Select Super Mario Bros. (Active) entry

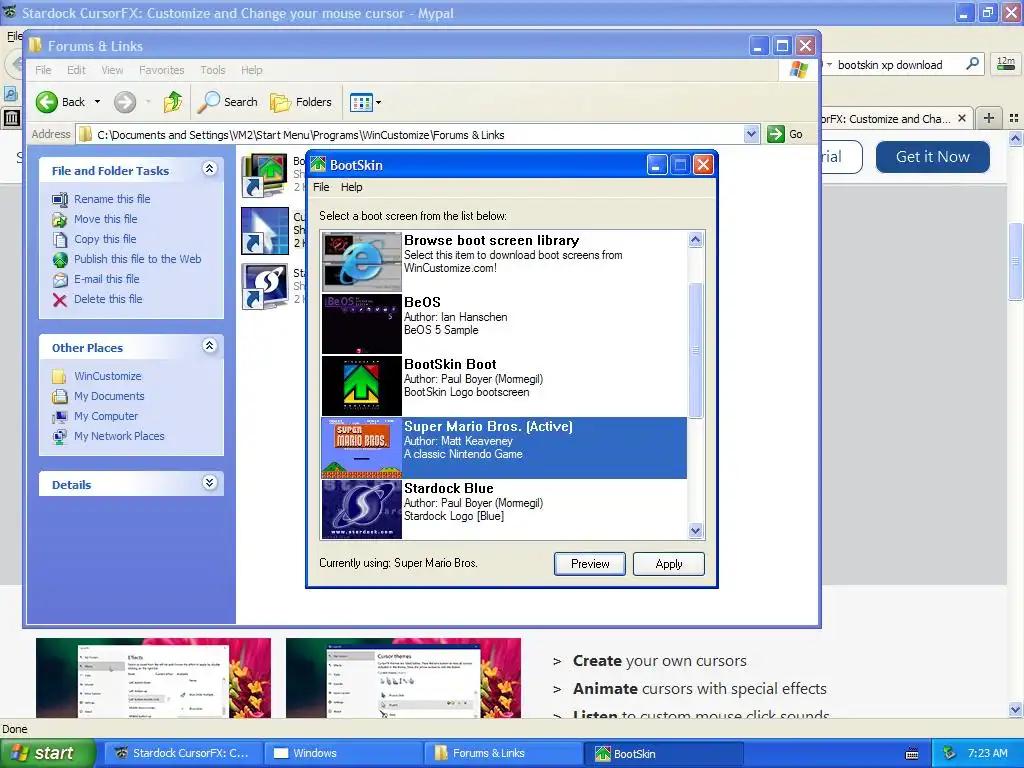click(504, 448)
